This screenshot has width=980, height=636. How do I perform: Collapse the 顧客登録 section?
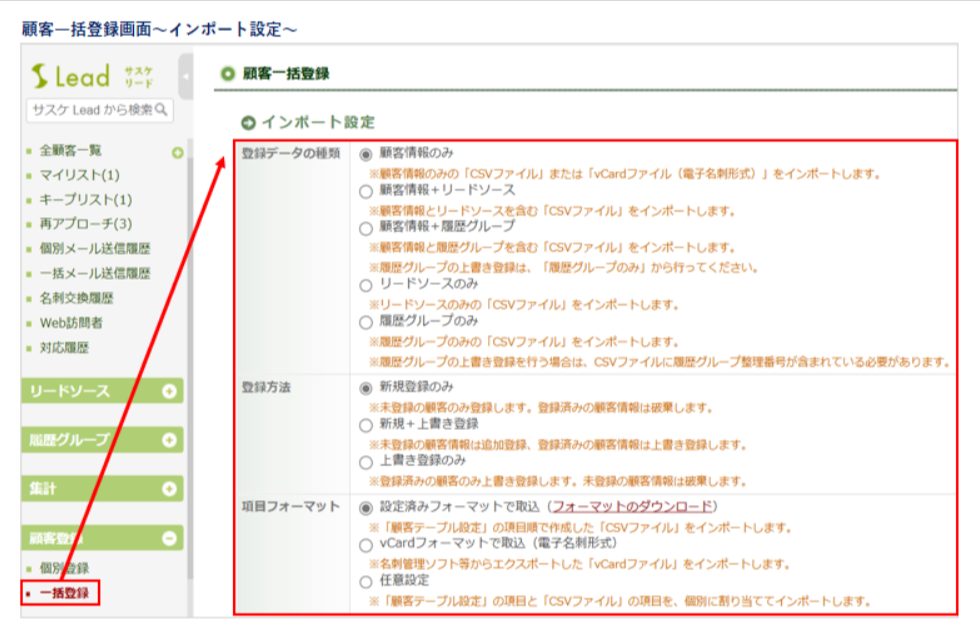pos(169,538)
